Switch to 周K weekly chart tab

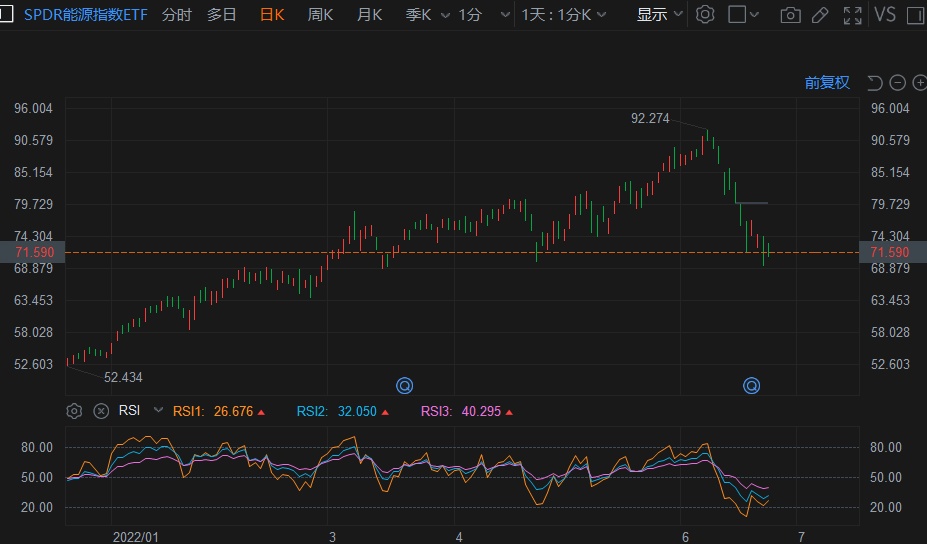click(320, 15)
